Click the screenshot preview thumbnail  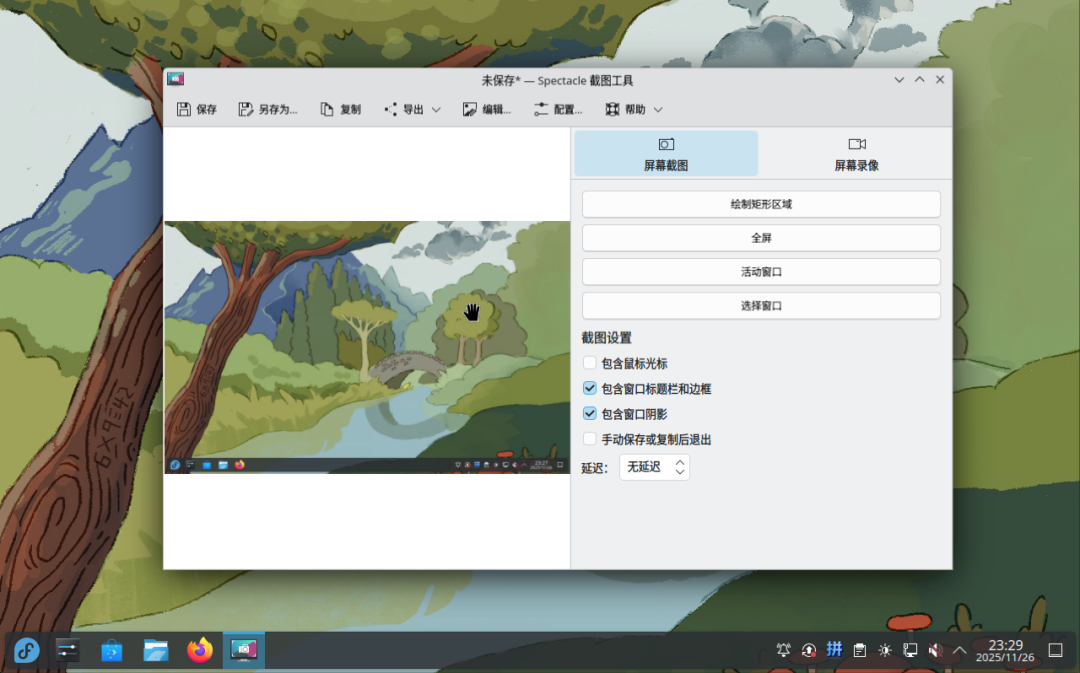[x=367, y=347]
